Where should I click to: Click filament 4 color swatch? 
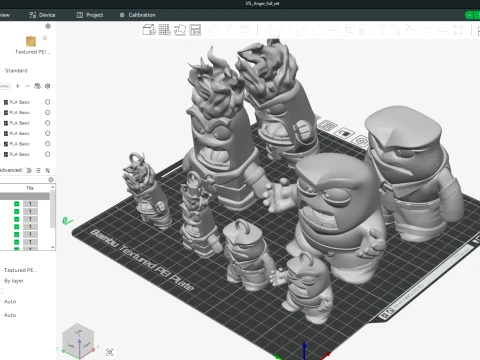tap(6, 133)
